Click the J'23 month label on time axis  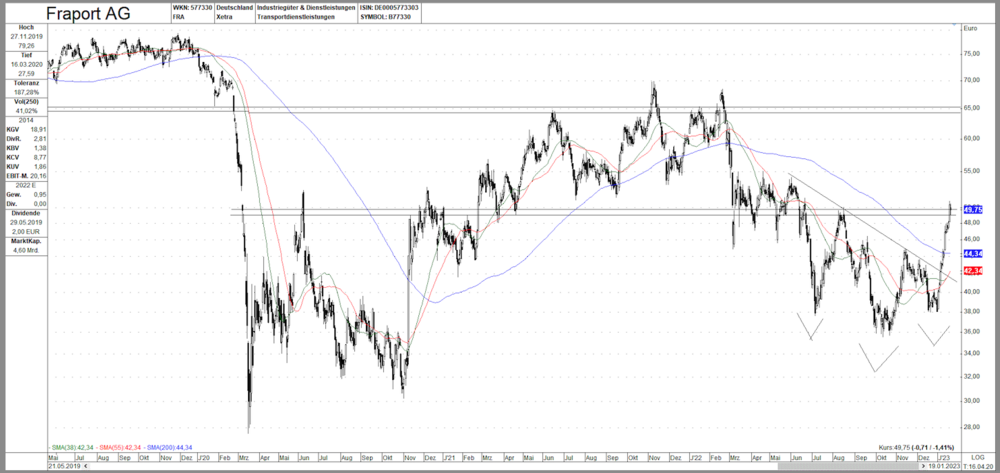click(942, 458)
